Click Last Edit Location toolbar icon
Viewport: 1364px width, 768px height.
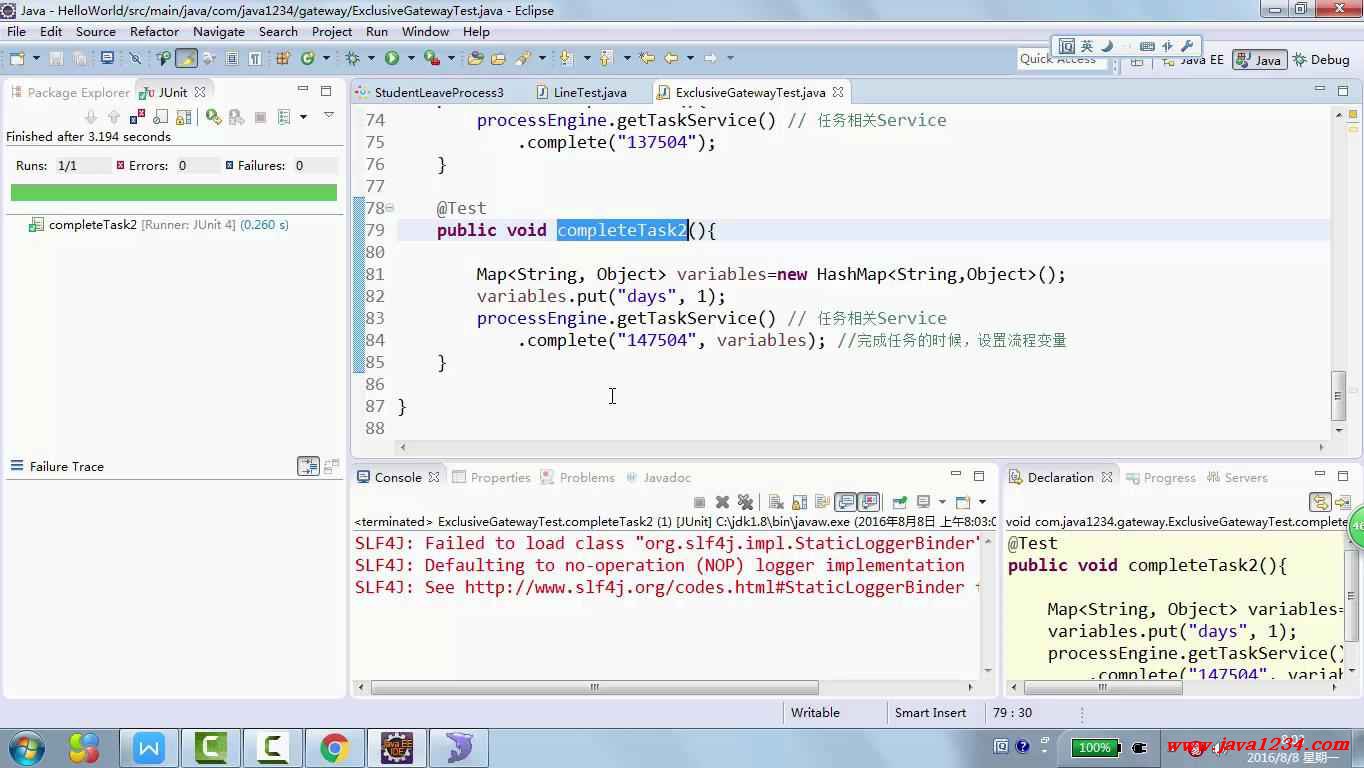(646, 59)
